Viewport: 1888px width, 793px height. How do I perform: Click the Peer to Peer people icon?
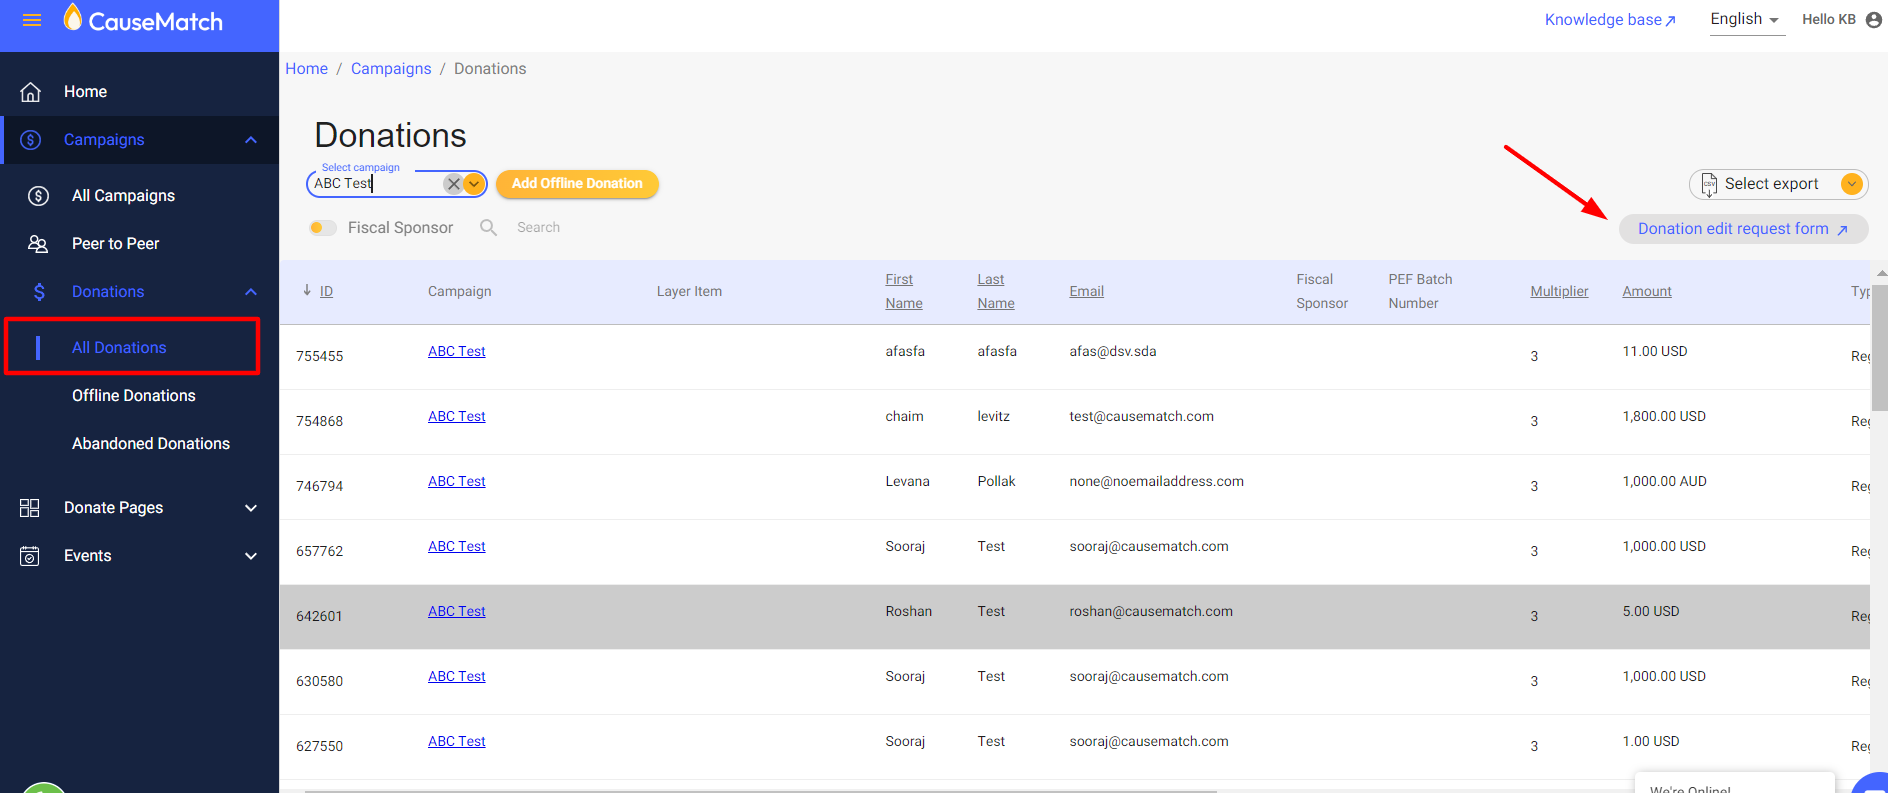(x=38, y=244)
